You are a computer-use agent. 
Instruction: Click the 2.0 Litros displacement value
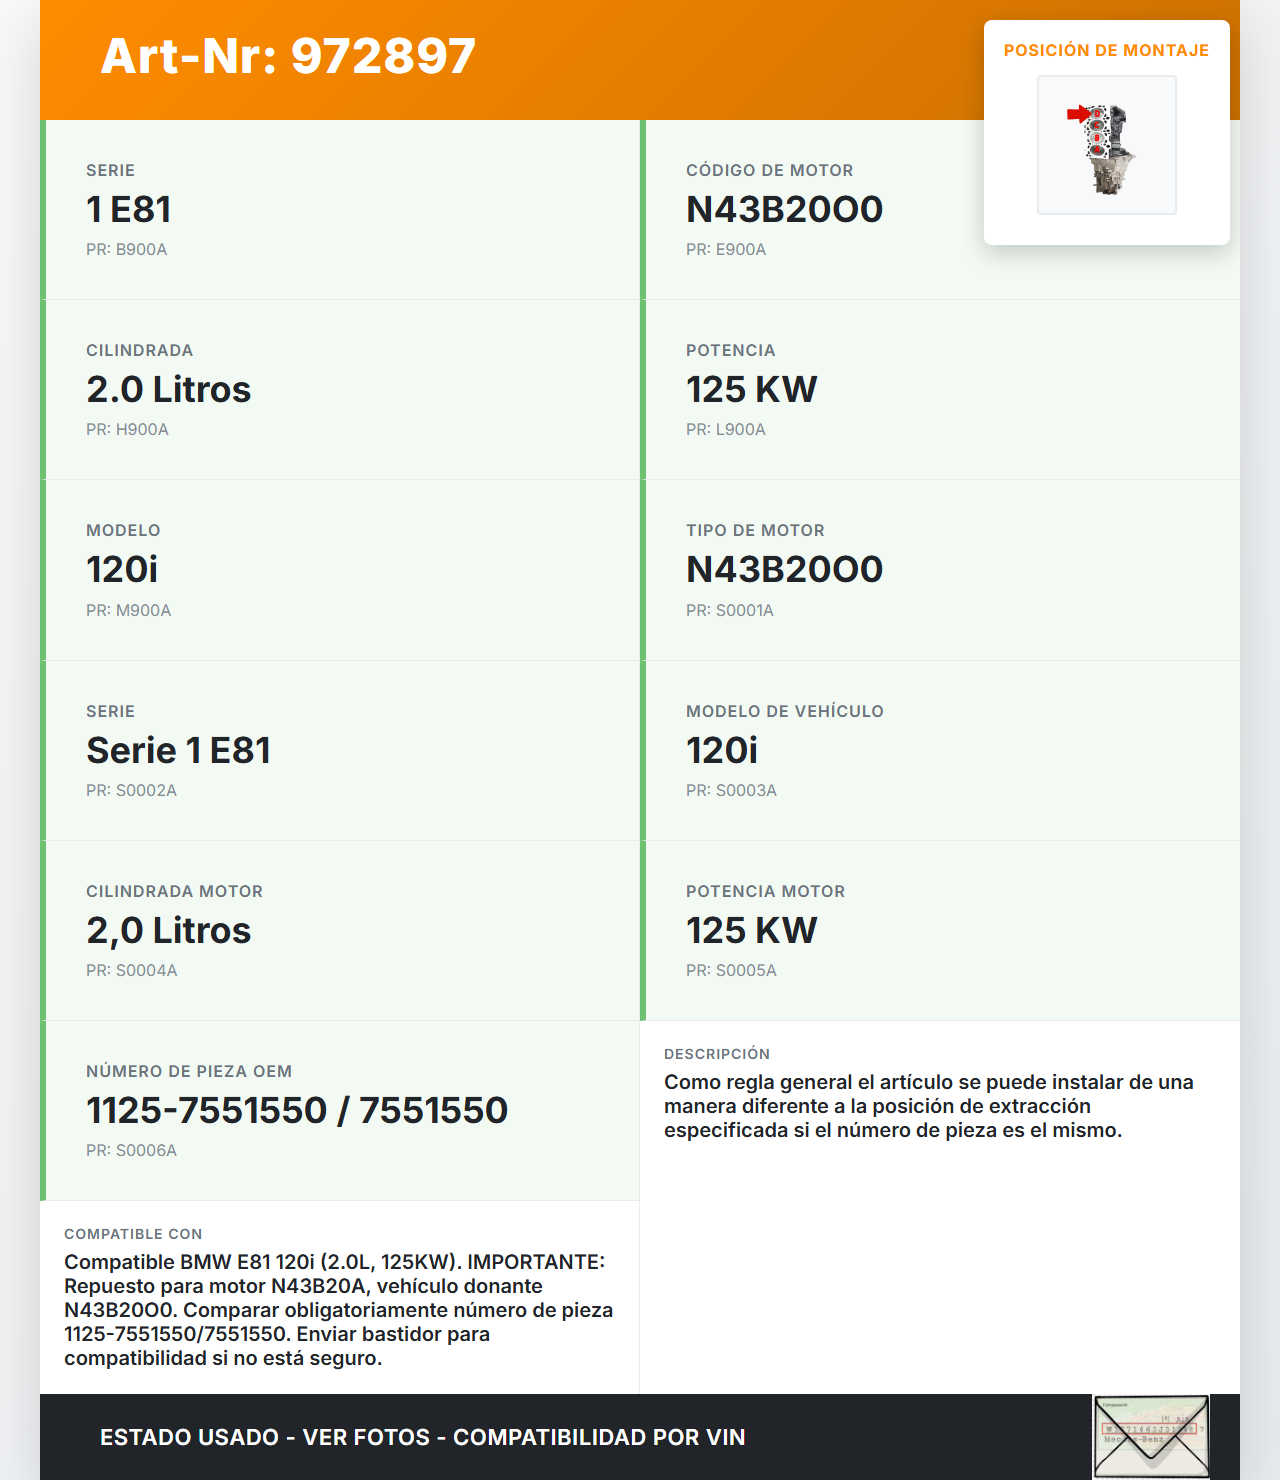coord(168,389)
